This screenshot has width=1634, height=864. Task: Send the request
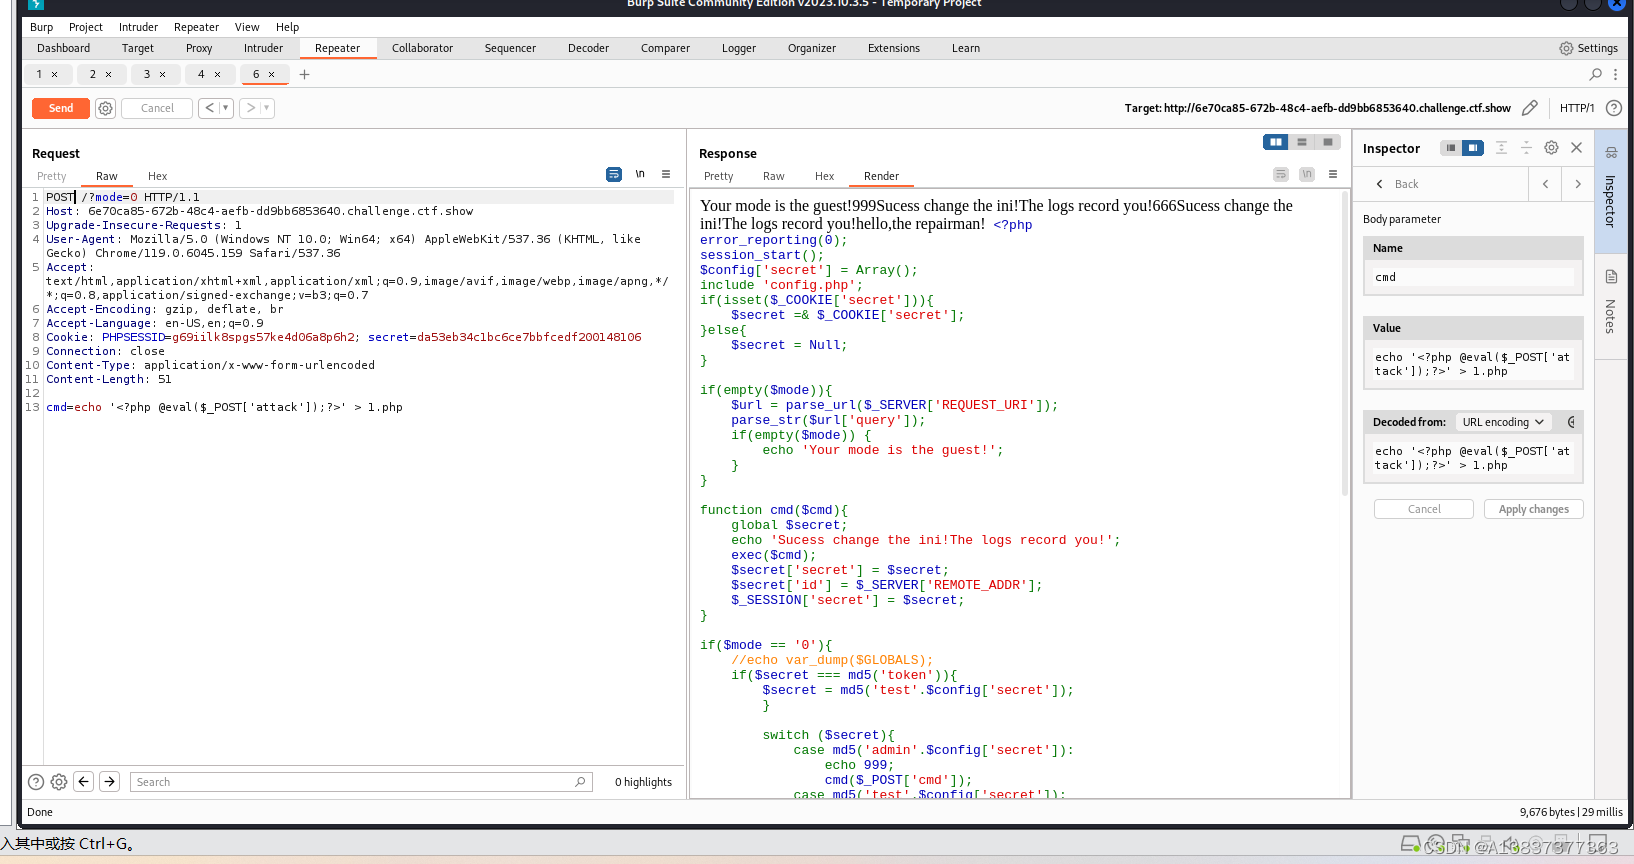click(61, 108)
